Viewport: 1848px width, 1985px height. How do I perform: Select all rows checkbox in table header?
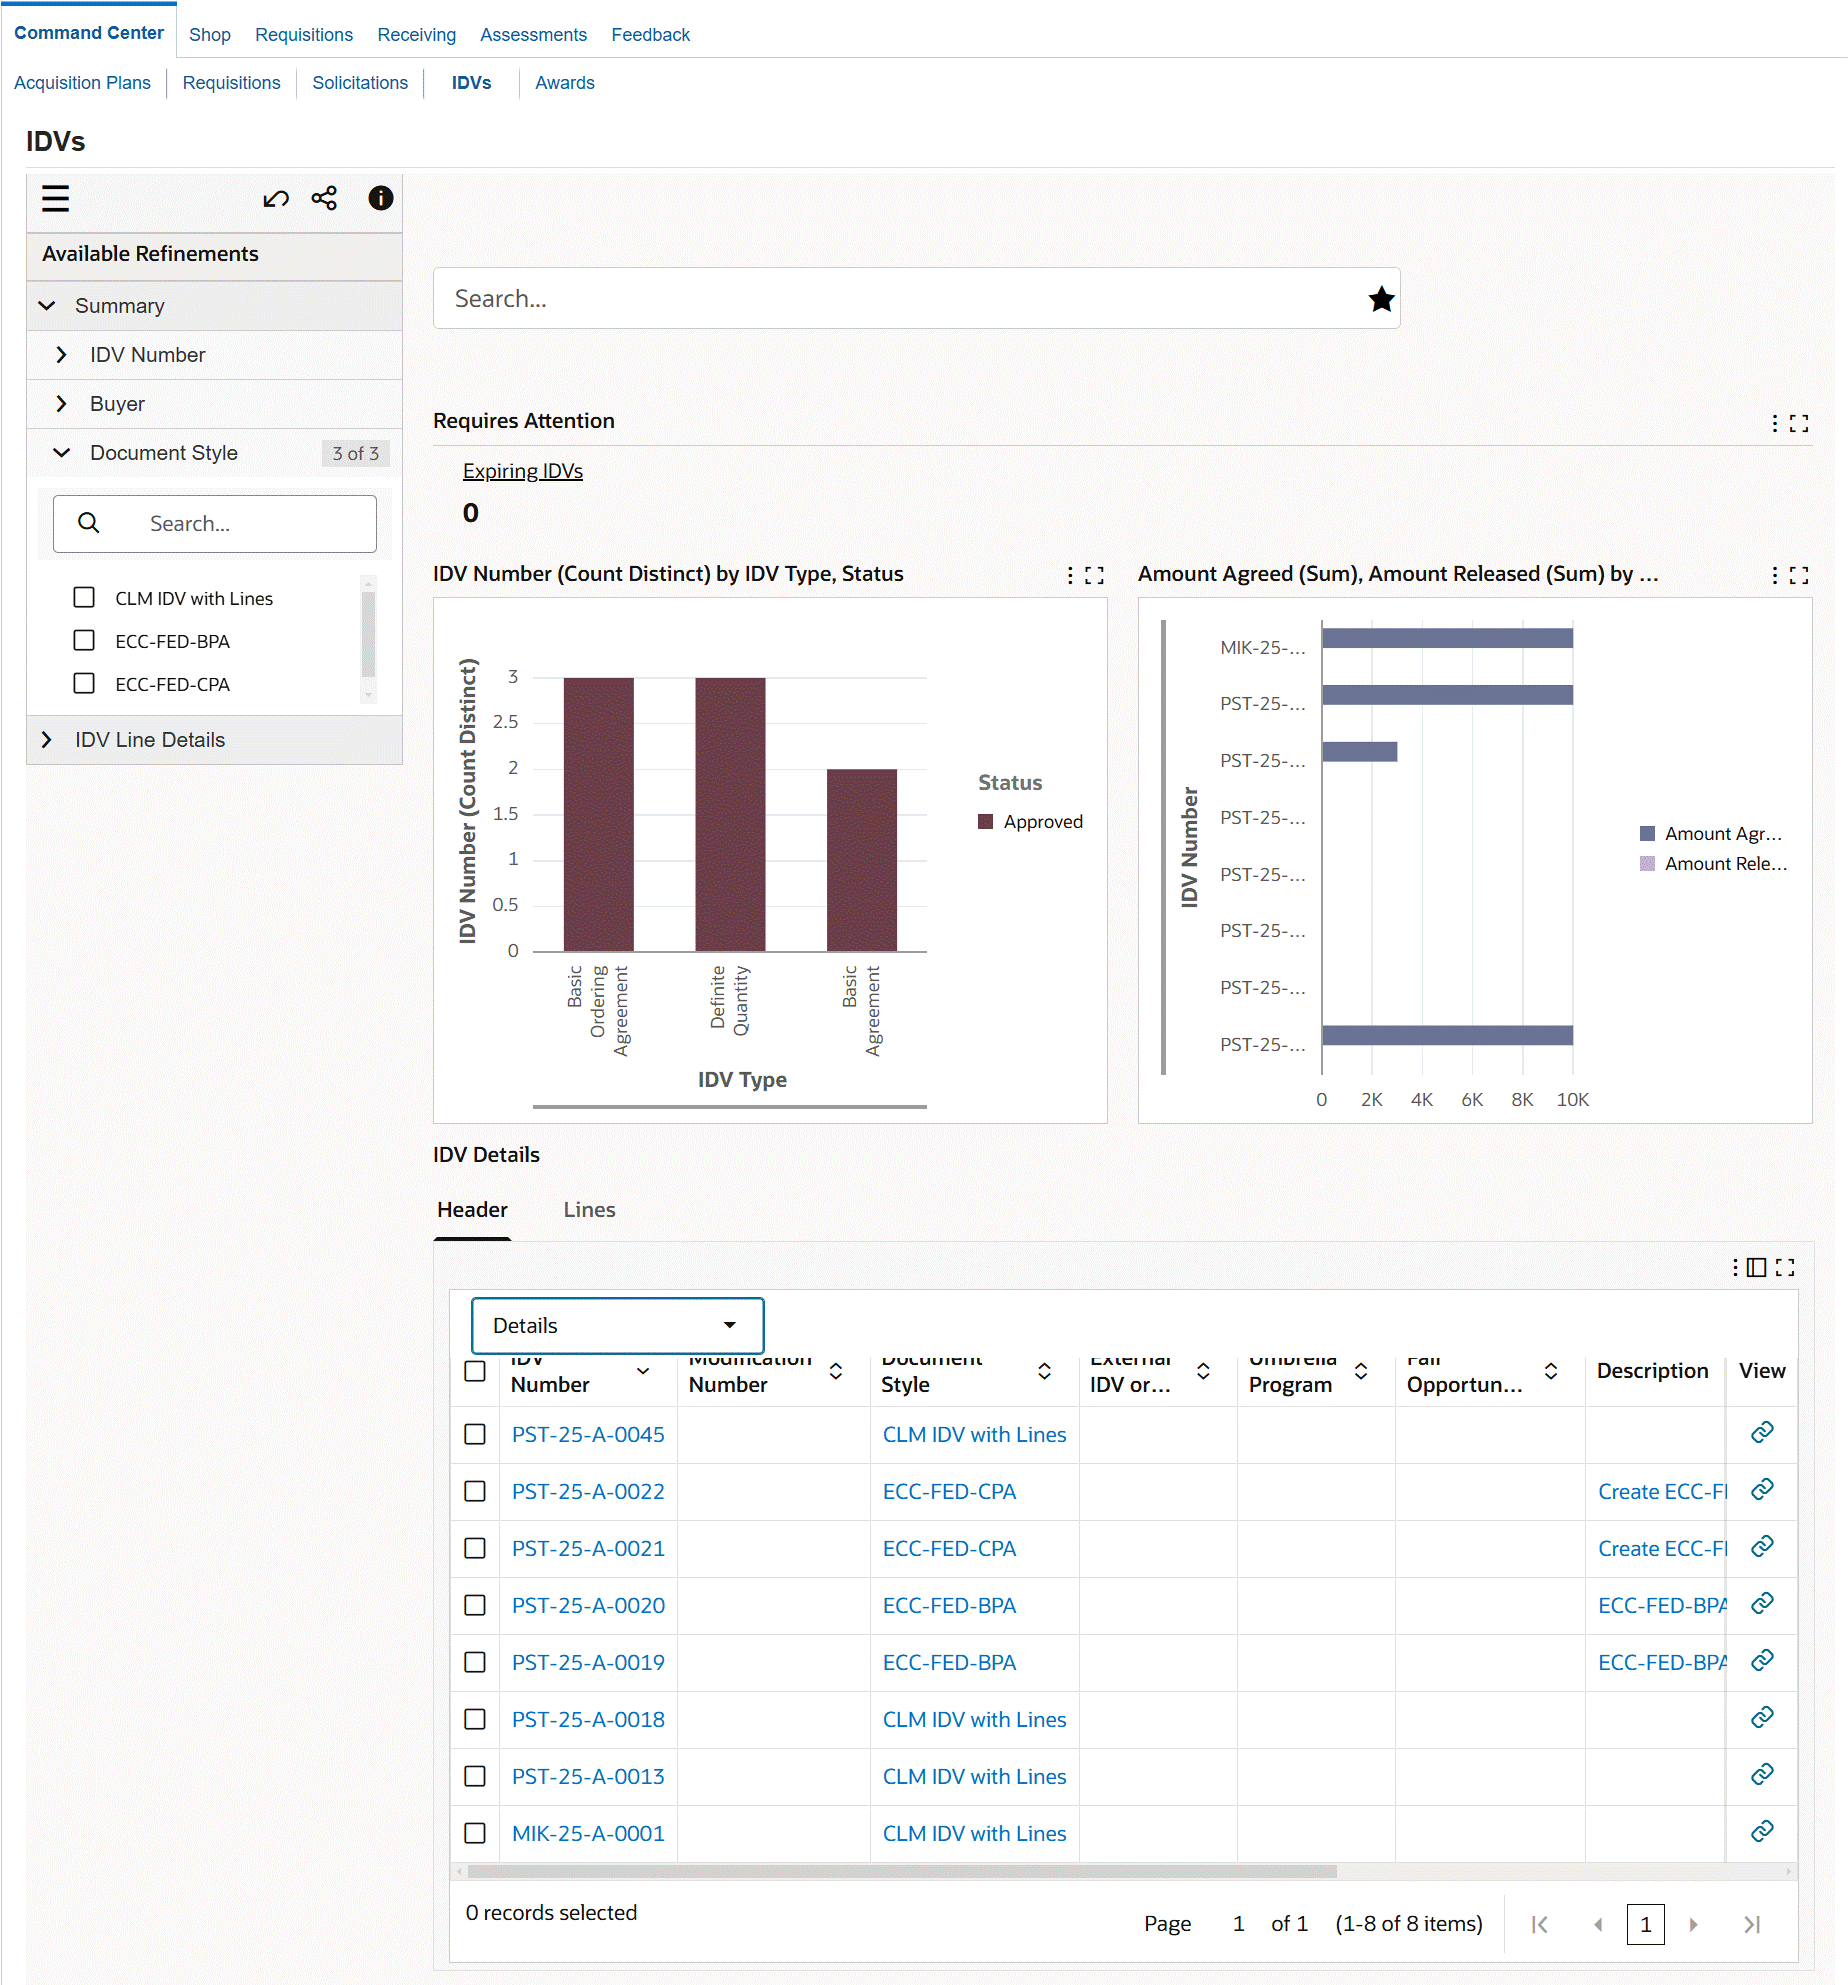coord(475,1371)
